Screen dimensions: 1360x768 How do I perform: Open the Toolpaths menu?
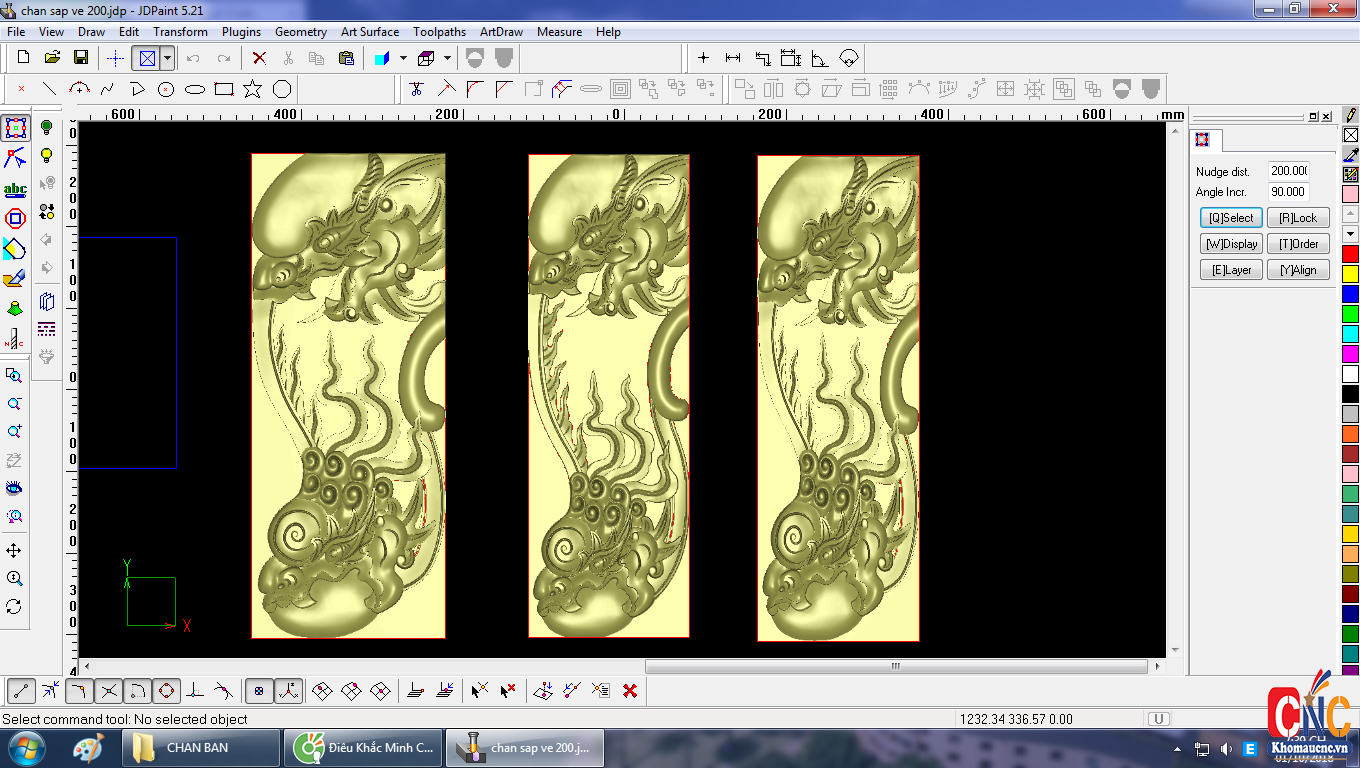[x=439, y=32]
